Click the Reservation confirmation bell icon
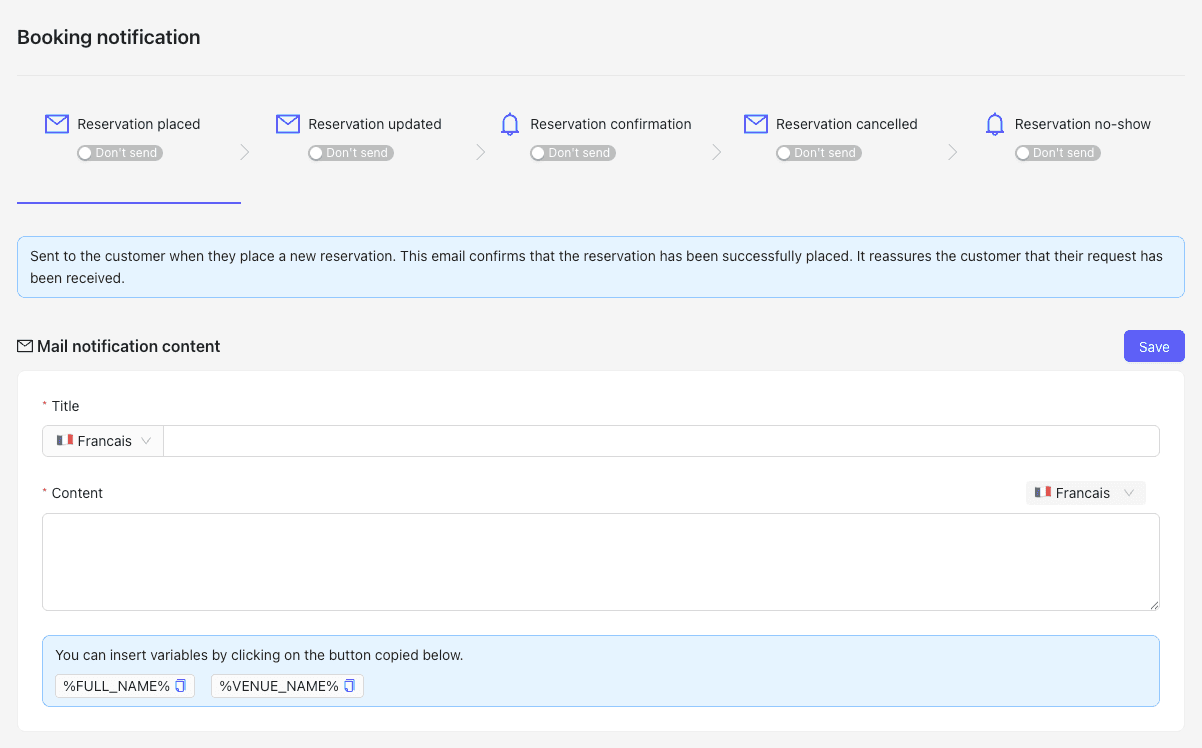 point(510,124)
